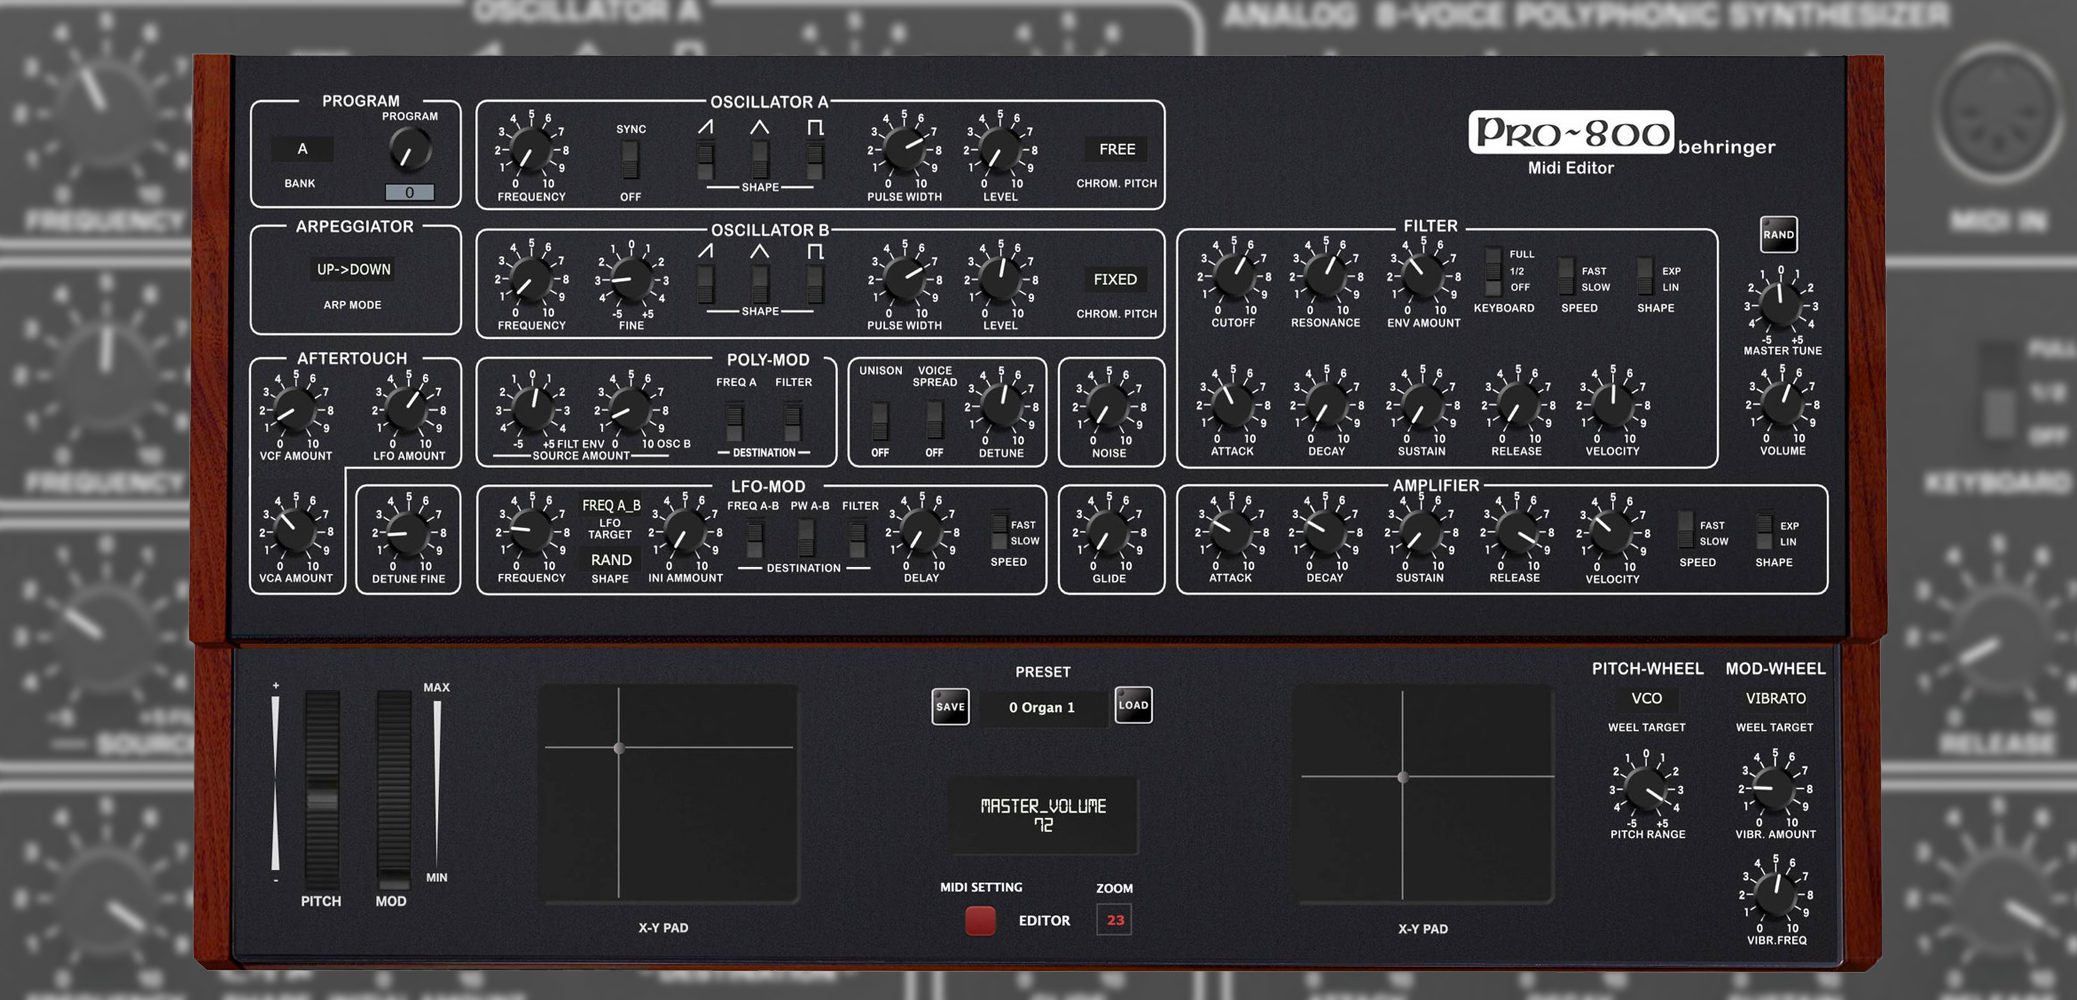Image resolution: width=2077 pixels, height=1000 pixels.
Task: Open Oscillator B chrom. pitch FIXED selector
Action: 1115,279
